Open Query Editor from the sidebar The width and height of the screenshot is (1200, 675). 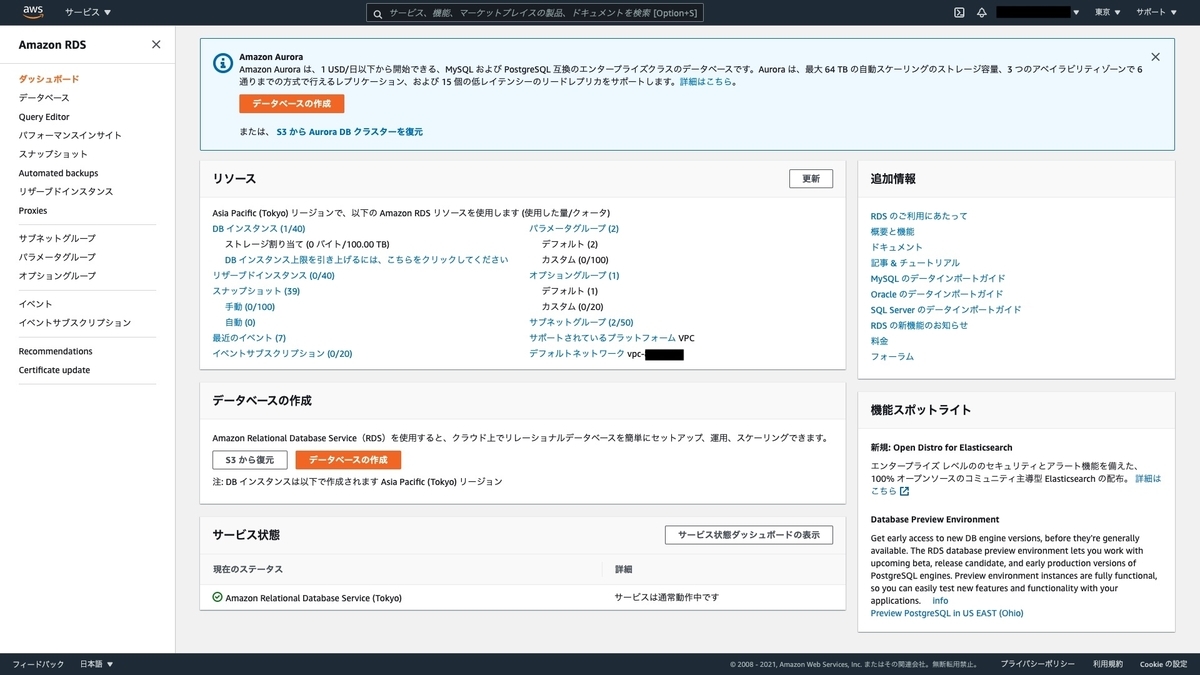point(44,116)
